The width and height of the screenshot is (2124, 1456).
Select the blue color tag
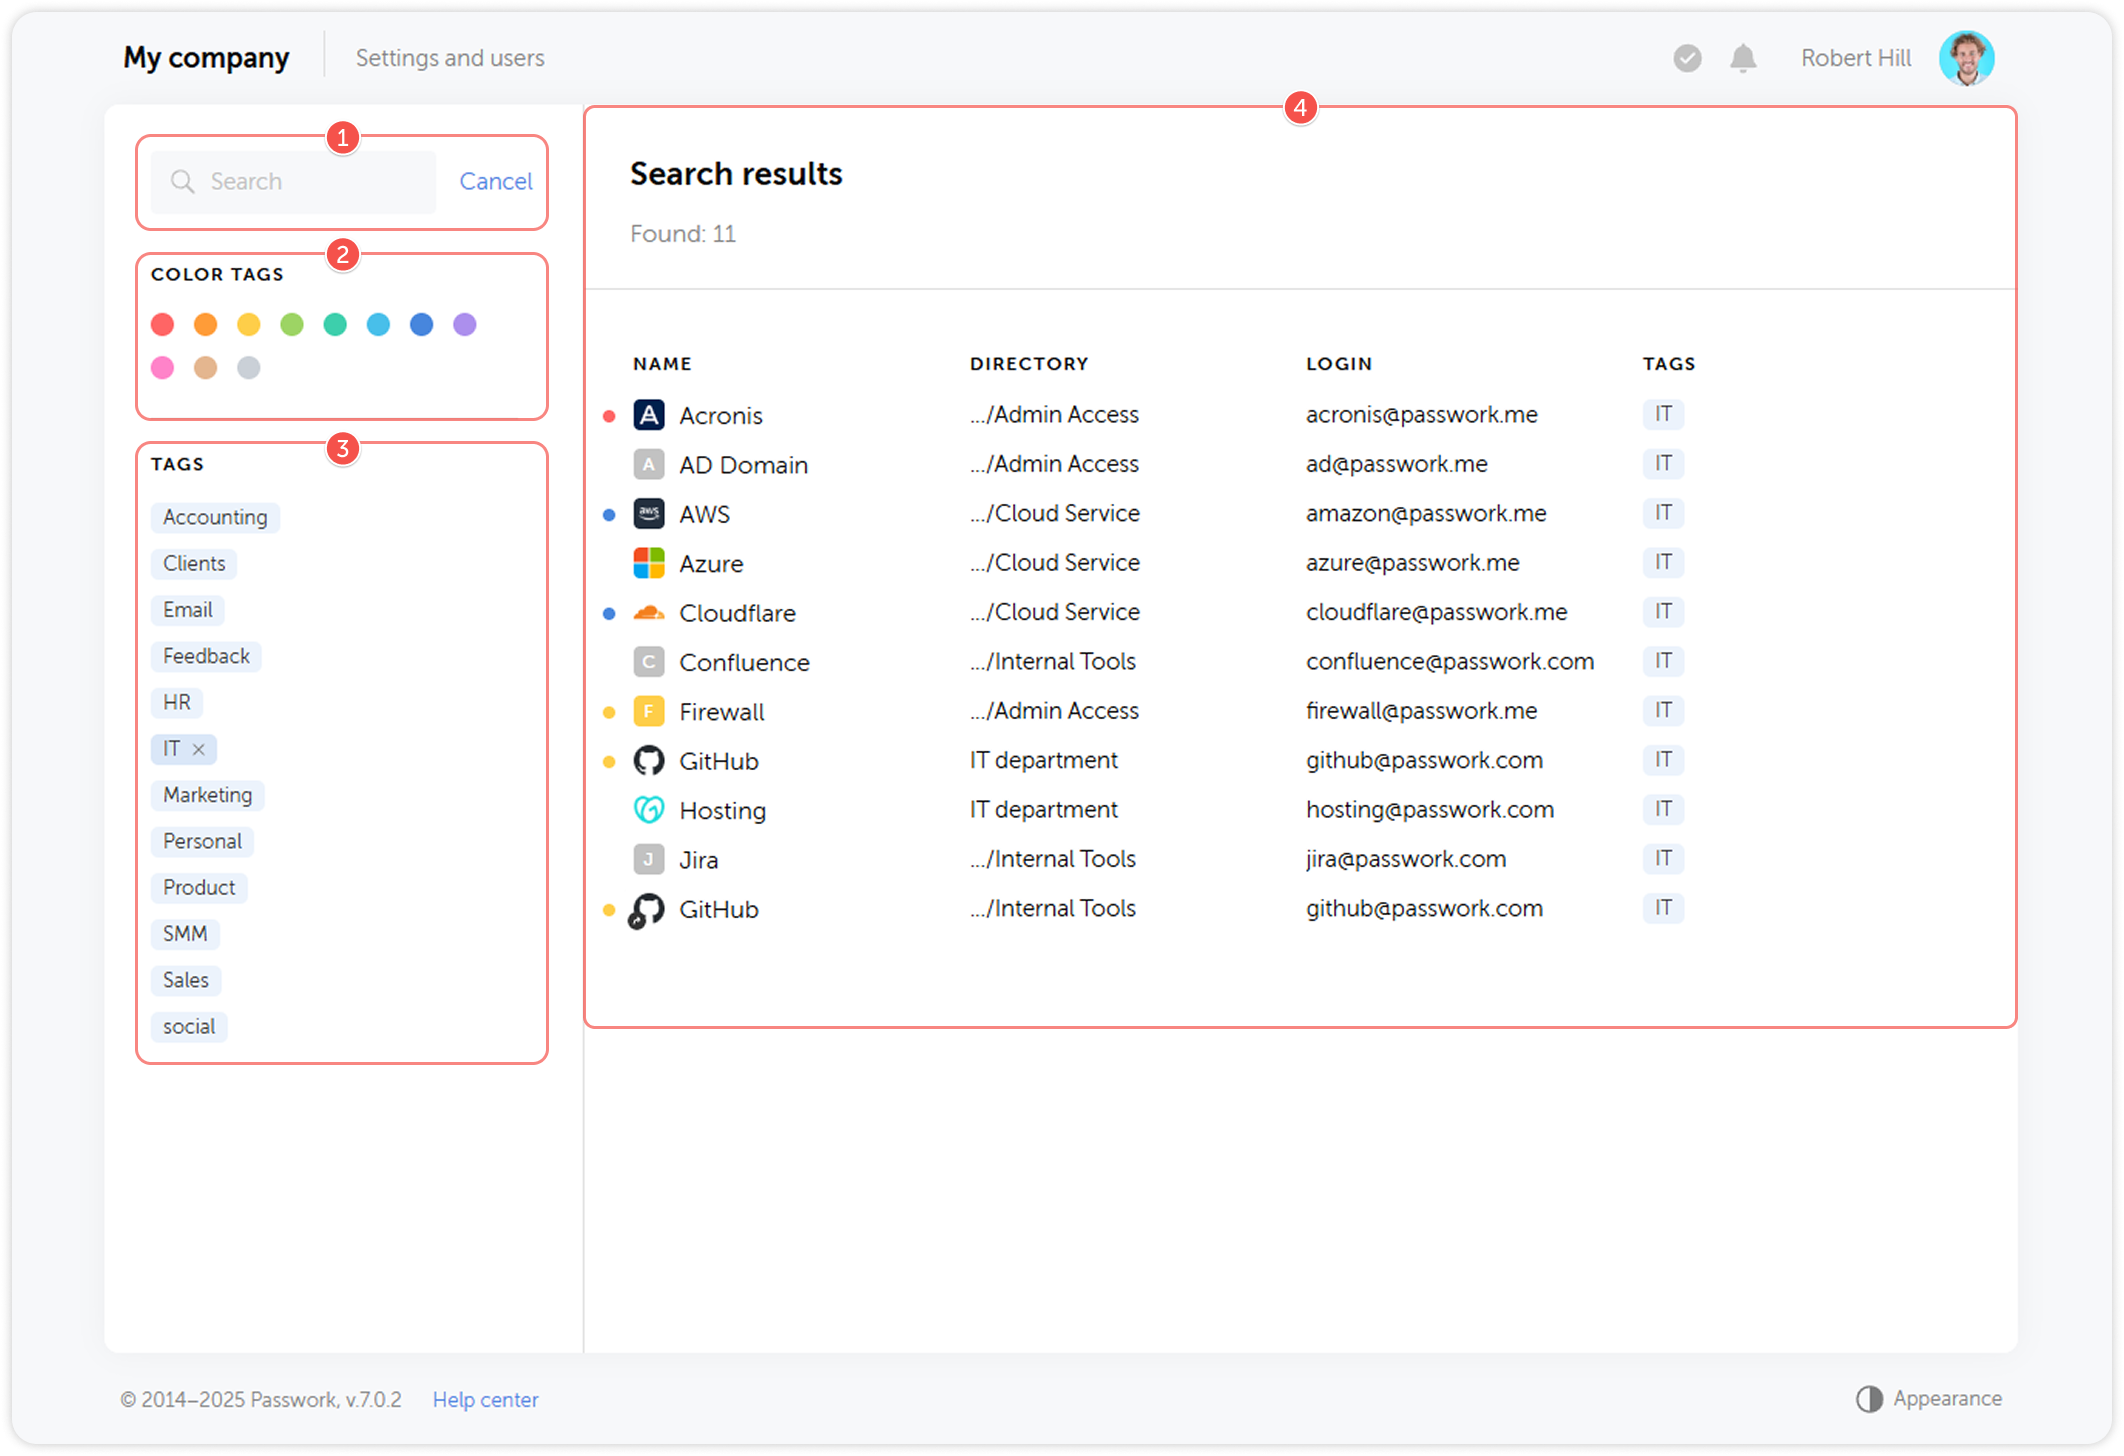pos(421,324)
